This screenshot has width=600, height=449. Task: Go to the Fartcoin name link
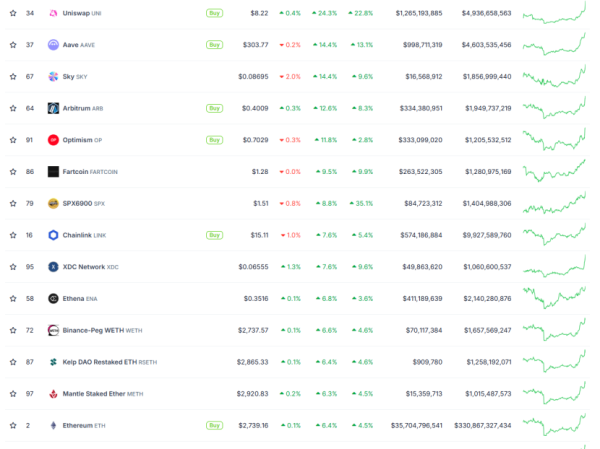[x=90, y=171]
